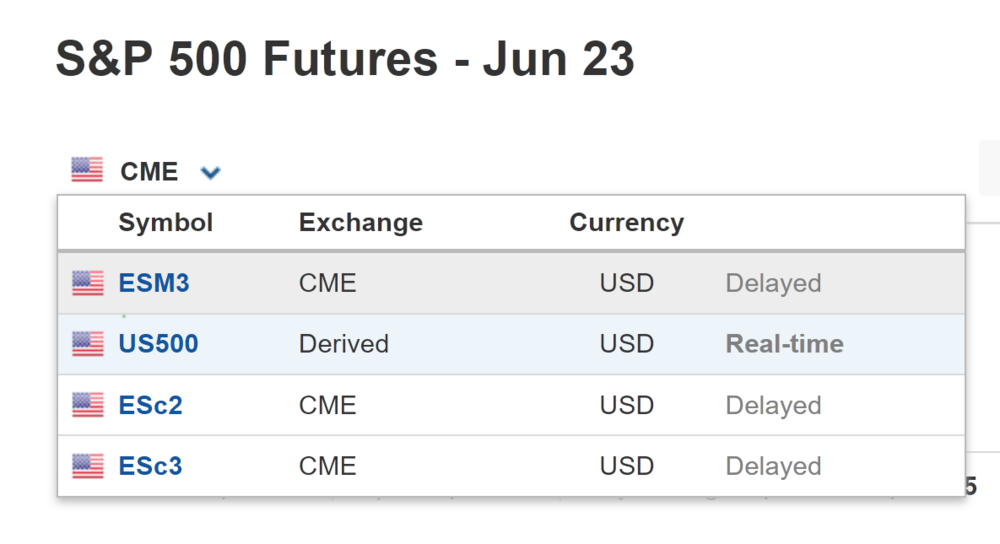This screenshot has height=544, width=1000.
Task: Select the US500 symbol link
Action: pyautogui.click(x=158, y=345)
